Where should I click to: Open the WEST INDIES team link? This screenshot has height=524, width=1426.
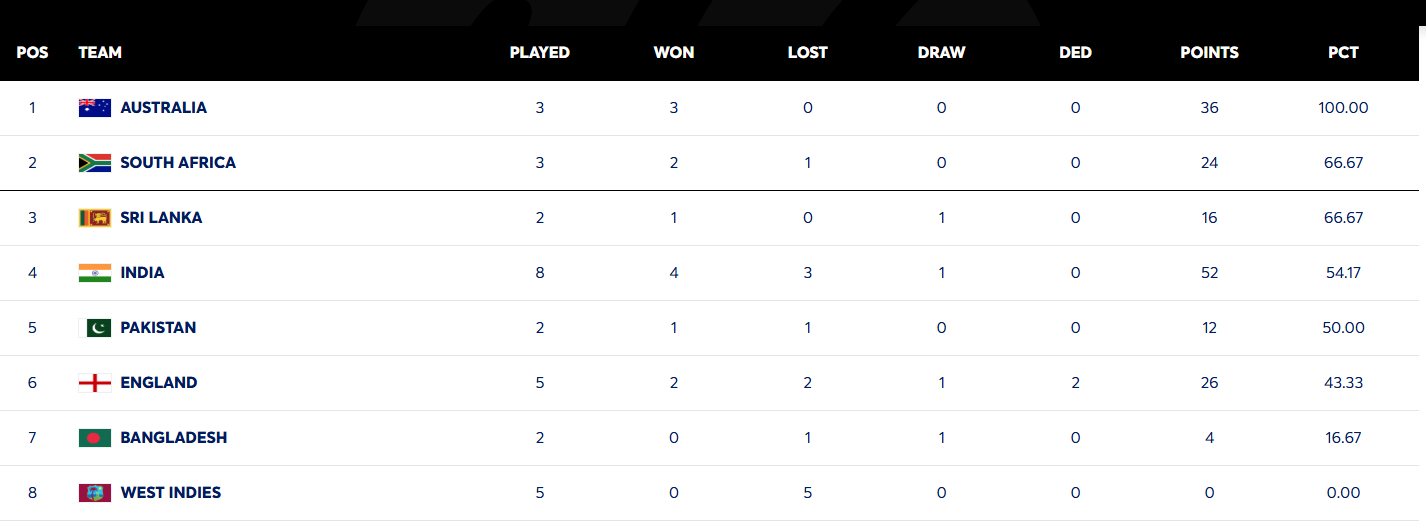170,493
